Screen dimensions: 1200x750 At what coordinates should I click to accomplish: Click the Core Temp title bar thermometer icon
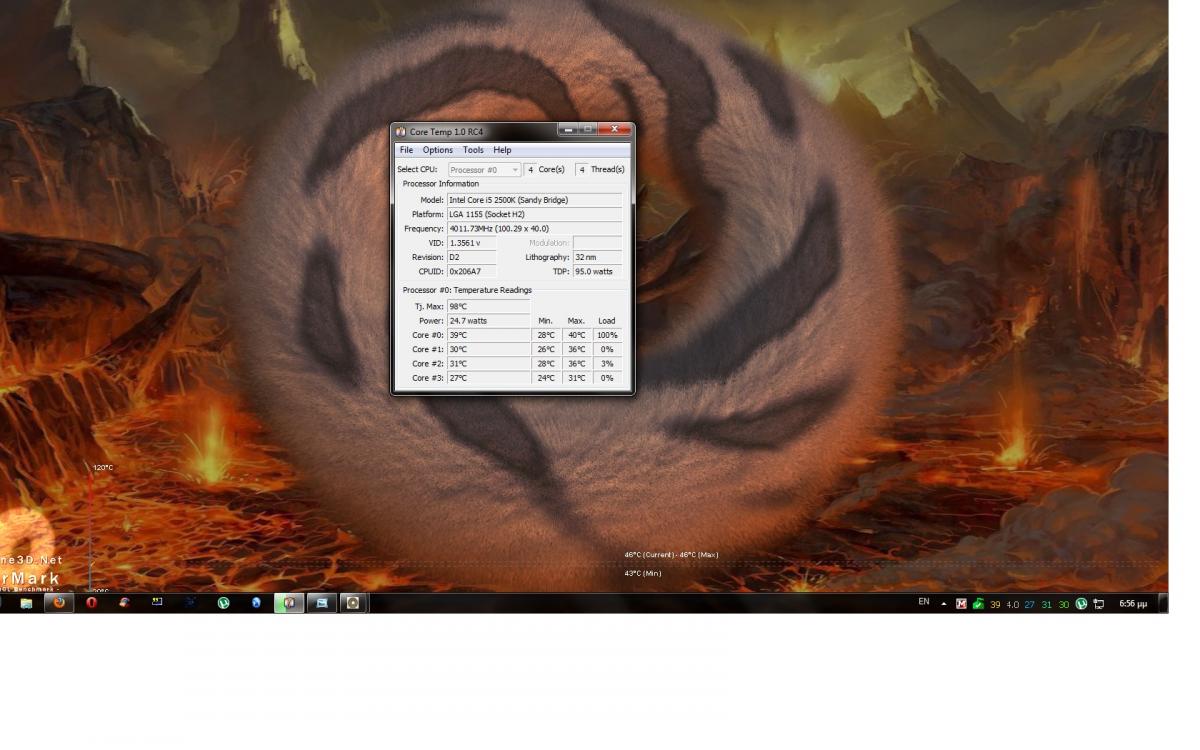(400, 131)
